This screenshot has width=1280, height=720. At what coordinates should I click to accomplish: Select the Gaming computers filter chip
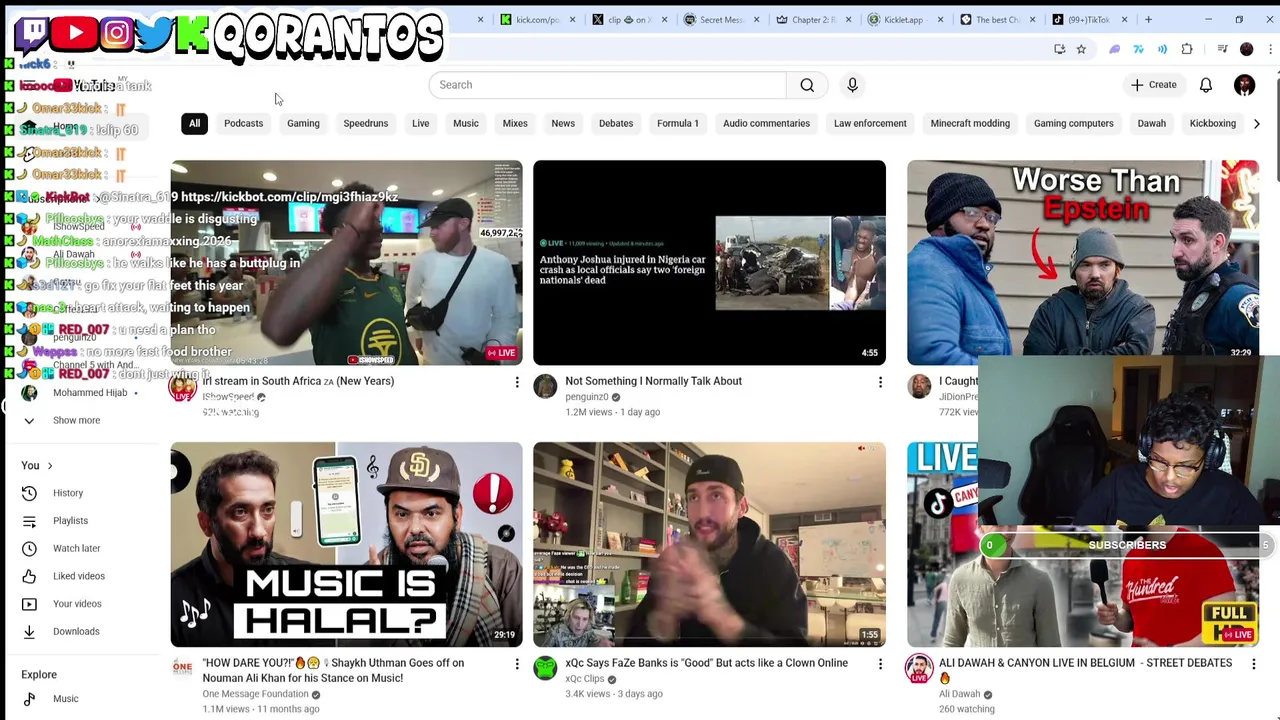pos(1074,124)
